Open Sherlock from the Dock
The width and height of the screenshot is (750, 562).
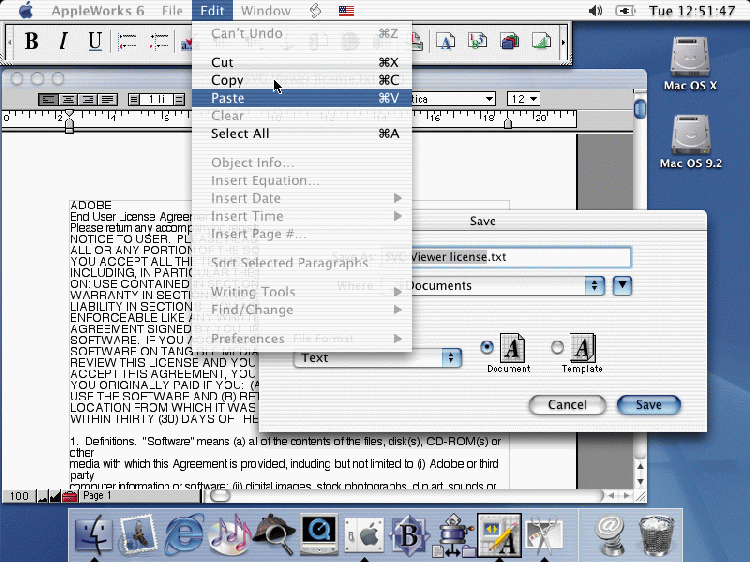point(275,535)
